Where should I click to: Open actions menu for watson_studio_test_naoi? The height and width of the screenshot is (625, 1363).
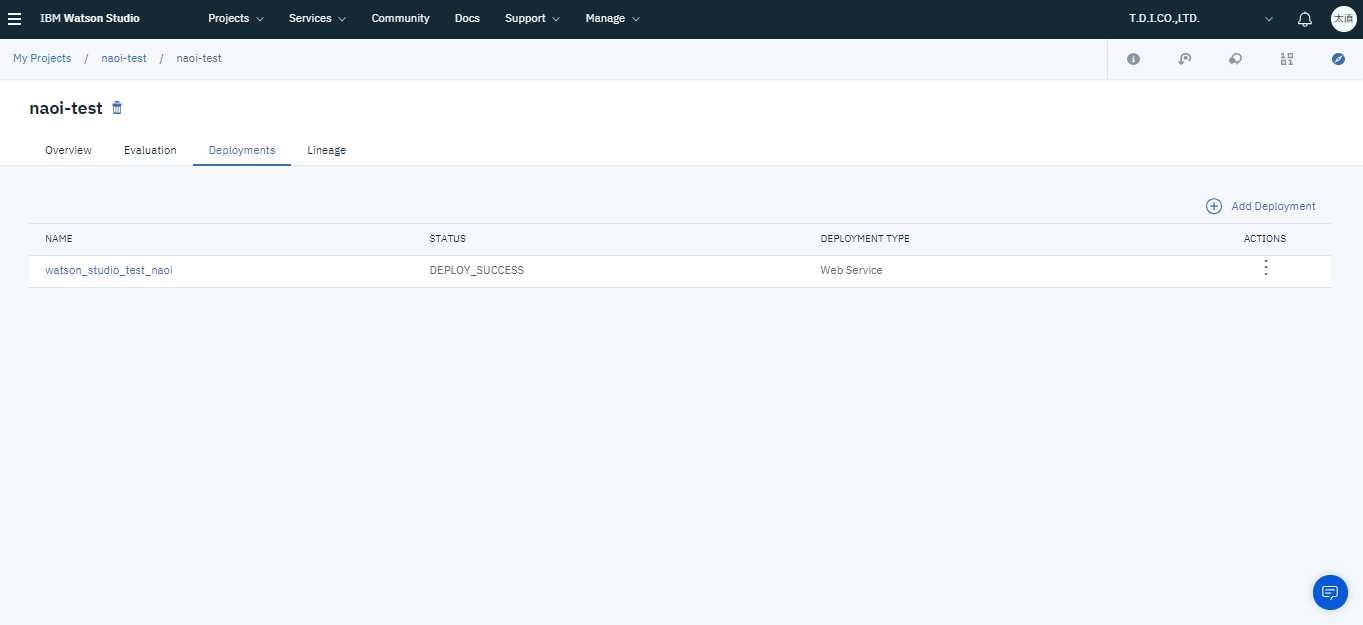(1265, 268)
